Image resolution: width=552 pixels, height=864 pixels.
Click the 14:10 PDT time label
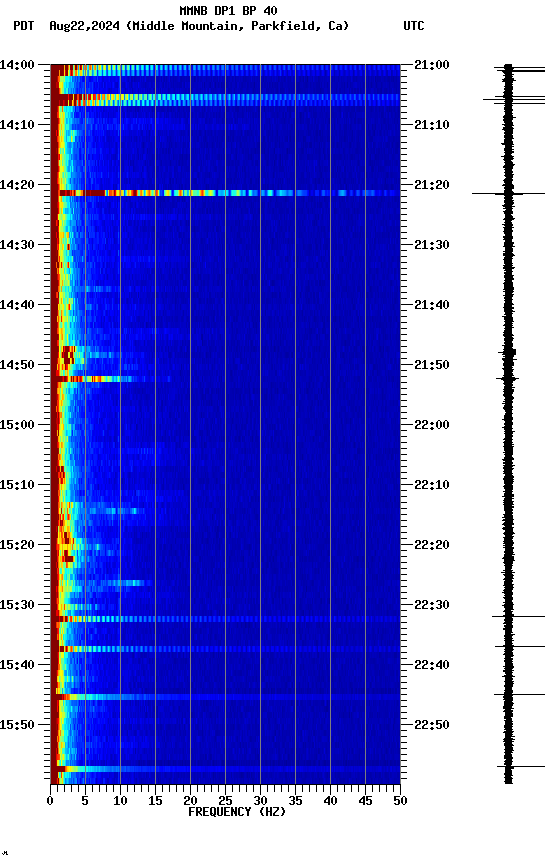(17, 125)
